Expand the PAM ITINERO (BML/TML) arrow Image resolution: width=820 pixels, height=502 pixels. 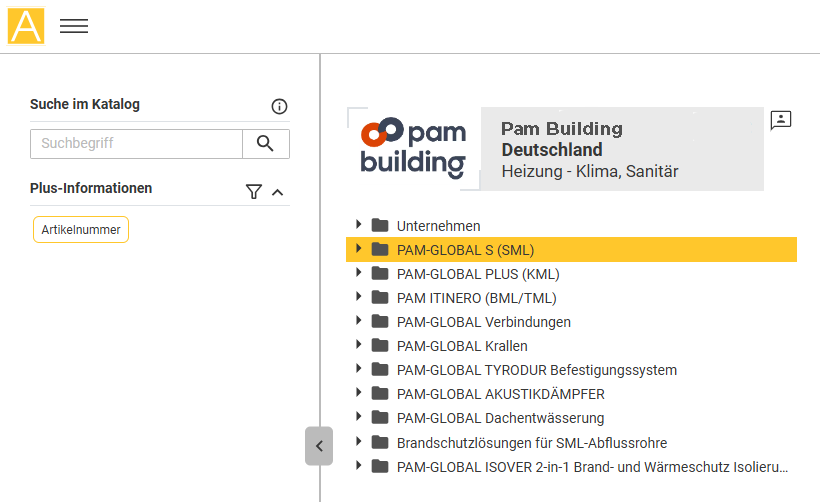coord(359,296)
